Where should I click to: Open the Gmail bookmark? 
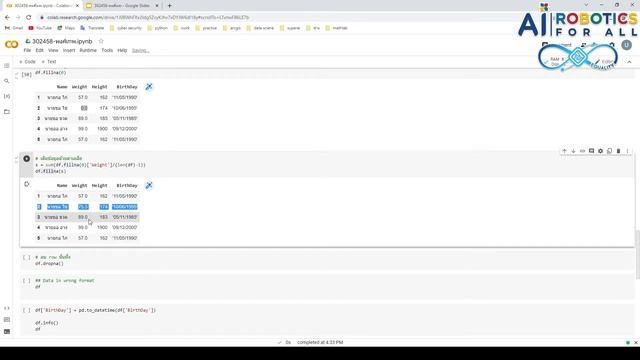pos(14,28)
